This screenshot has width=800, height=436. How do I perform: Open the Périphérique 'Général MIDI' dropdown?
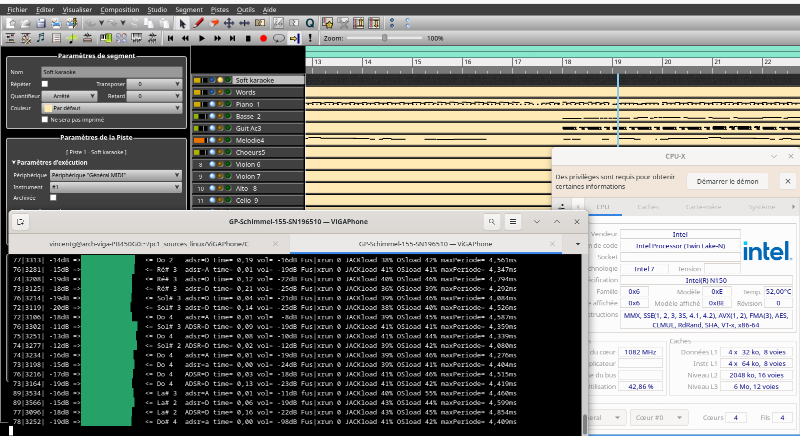[x=115, y=174]
